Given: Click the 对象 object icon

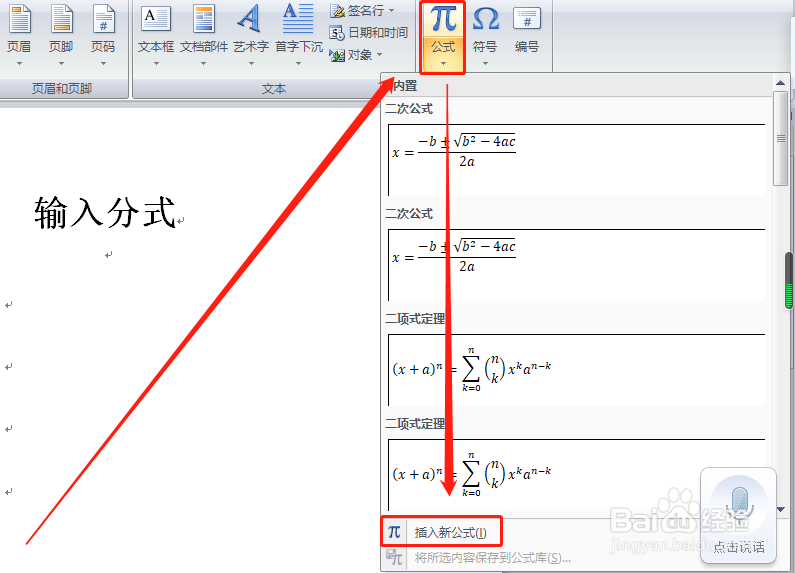Looking at the screenshot, I should pyautogui.click(x=337, y=55).
